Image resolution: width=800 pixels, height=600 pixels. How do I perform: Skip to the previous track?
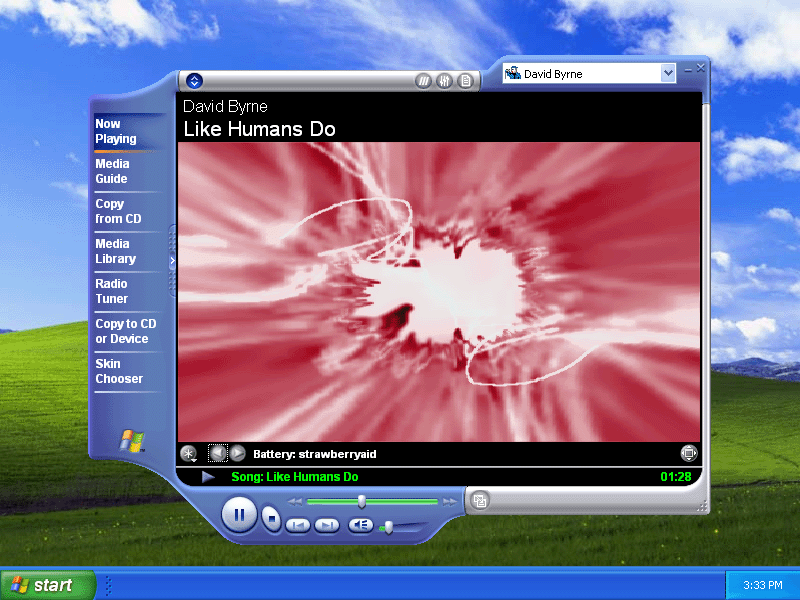pyautogui.click(x=298, y=525)
